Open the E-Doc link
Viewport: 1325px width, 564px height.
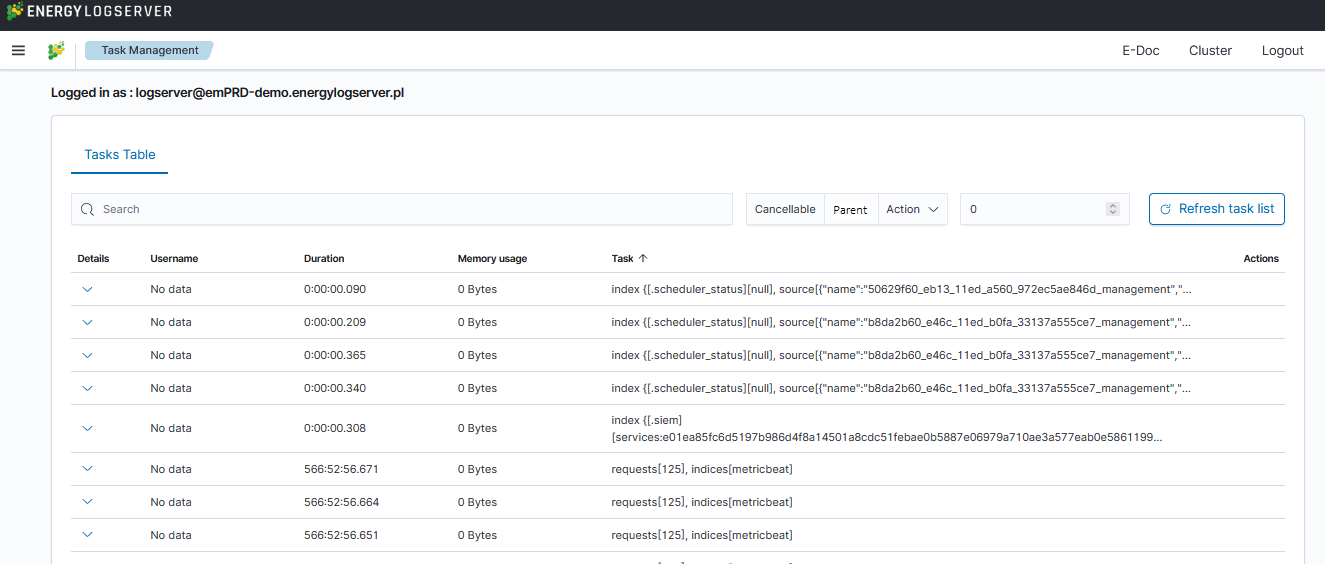(x=1140, y=50)
